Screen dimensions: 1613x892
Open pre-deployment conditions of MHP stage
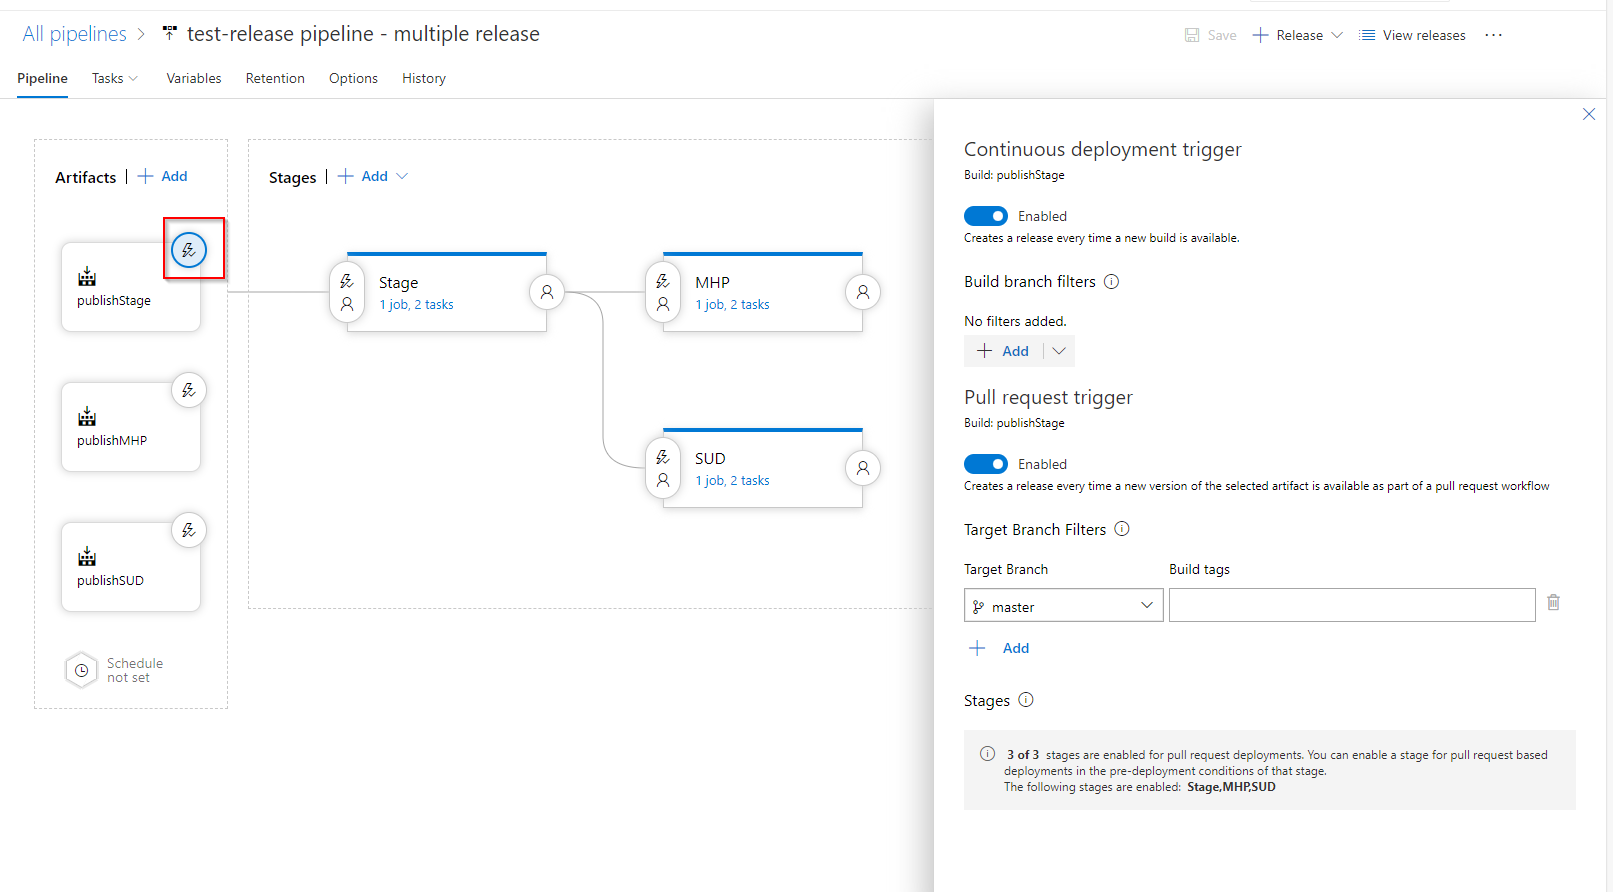point(663,292)
